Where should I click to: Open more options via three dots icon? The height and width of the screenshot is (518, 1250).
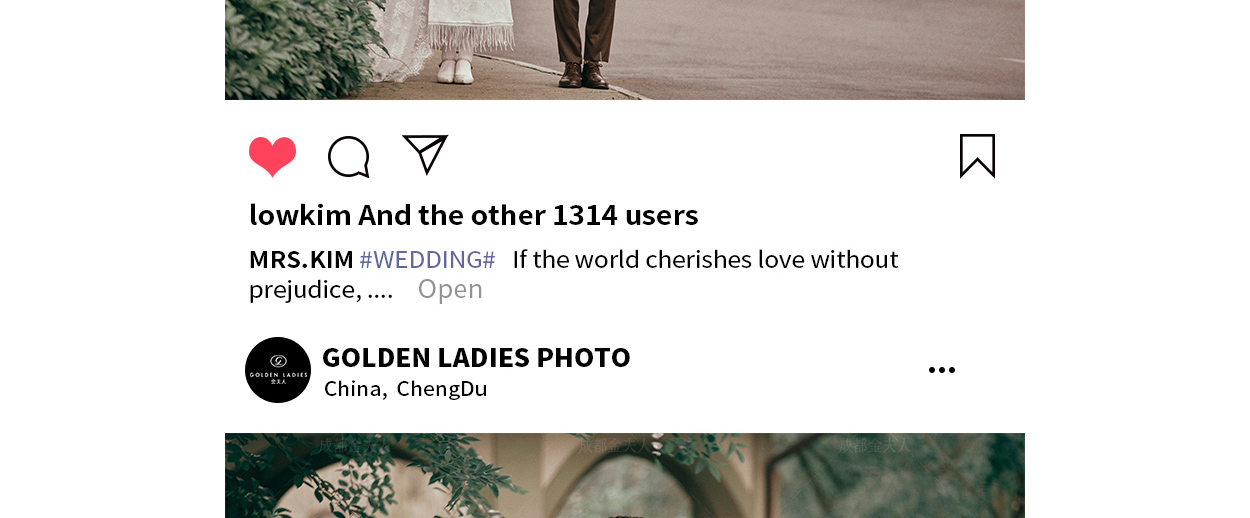(x=942, y=370)
